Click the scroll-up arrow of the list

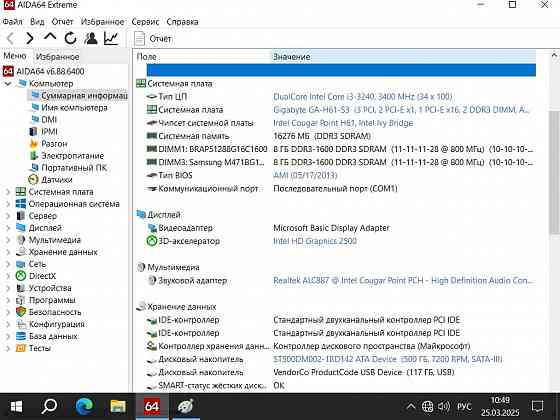coord(554,56)
